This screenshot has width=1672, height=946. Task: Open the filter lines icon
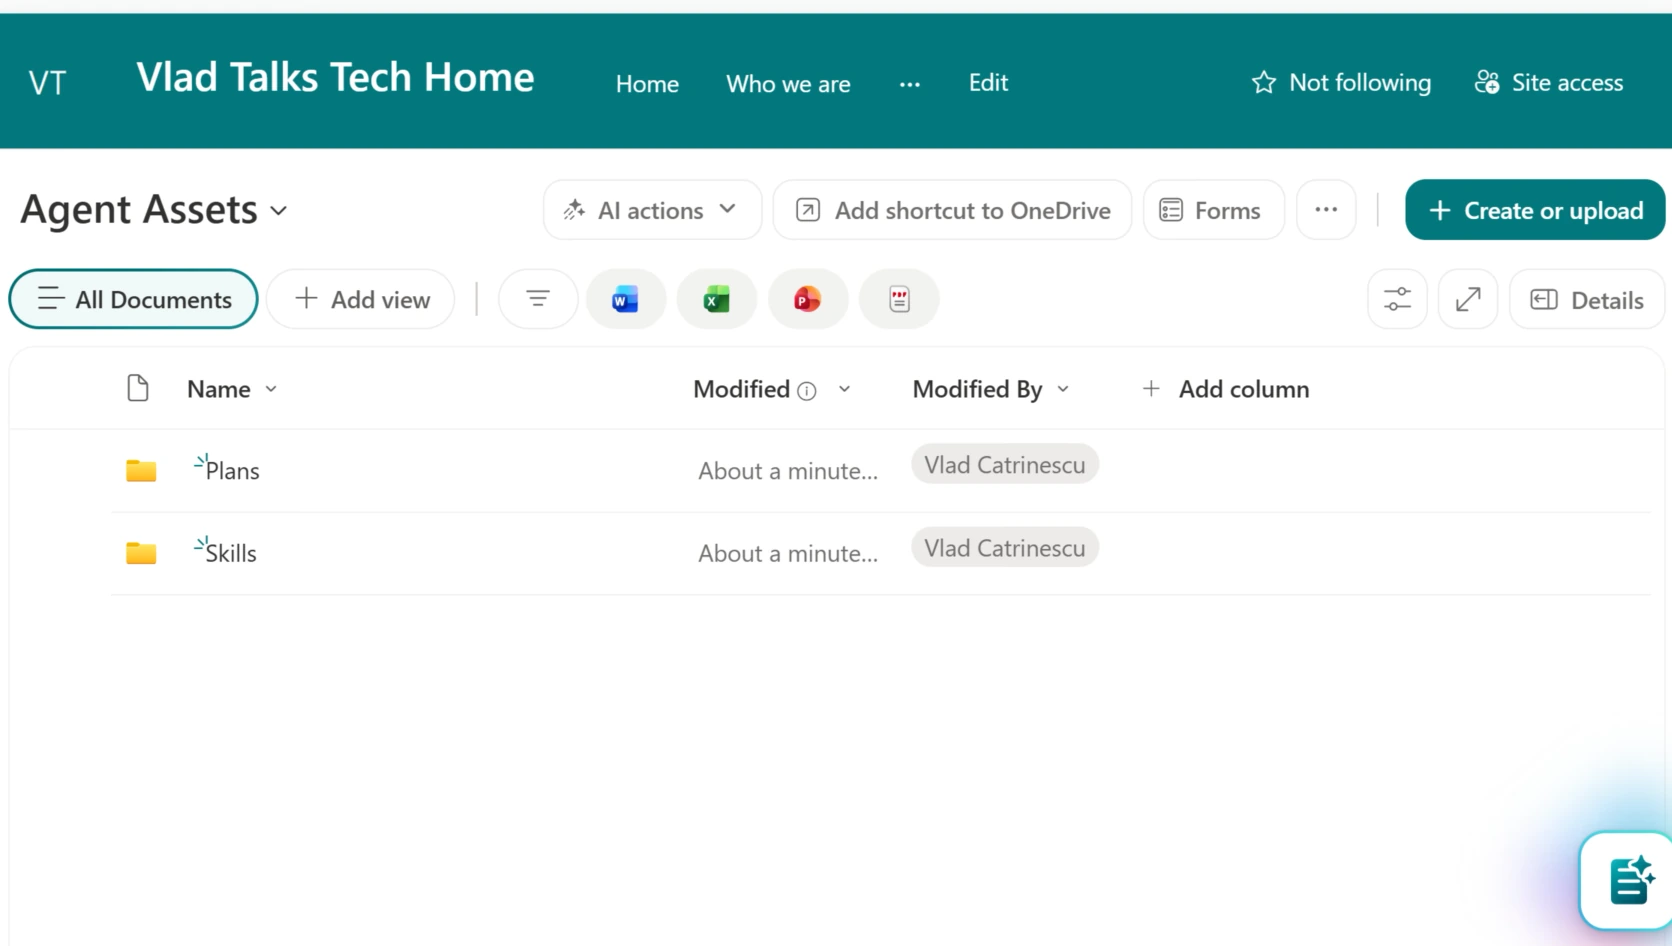(538, 299)
